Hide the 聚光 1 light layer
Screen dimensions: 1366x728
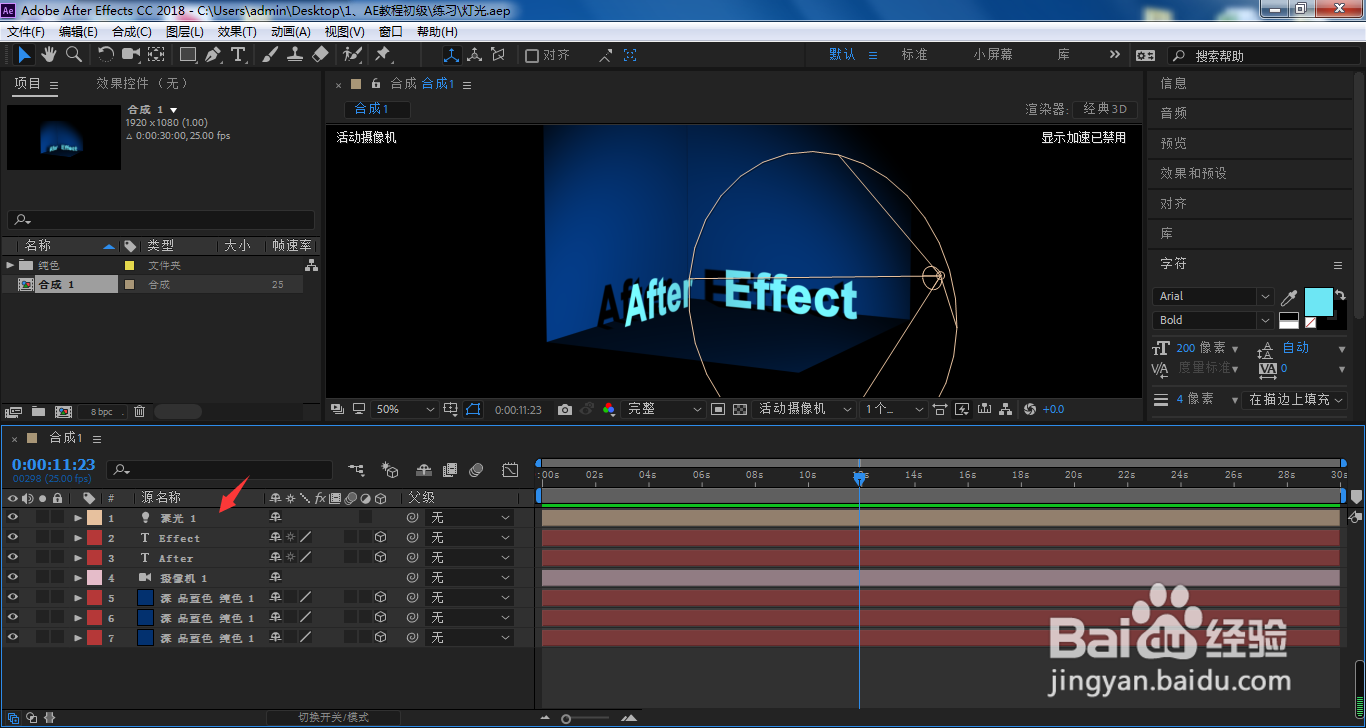pyautogui.click(x=13, y=518)
